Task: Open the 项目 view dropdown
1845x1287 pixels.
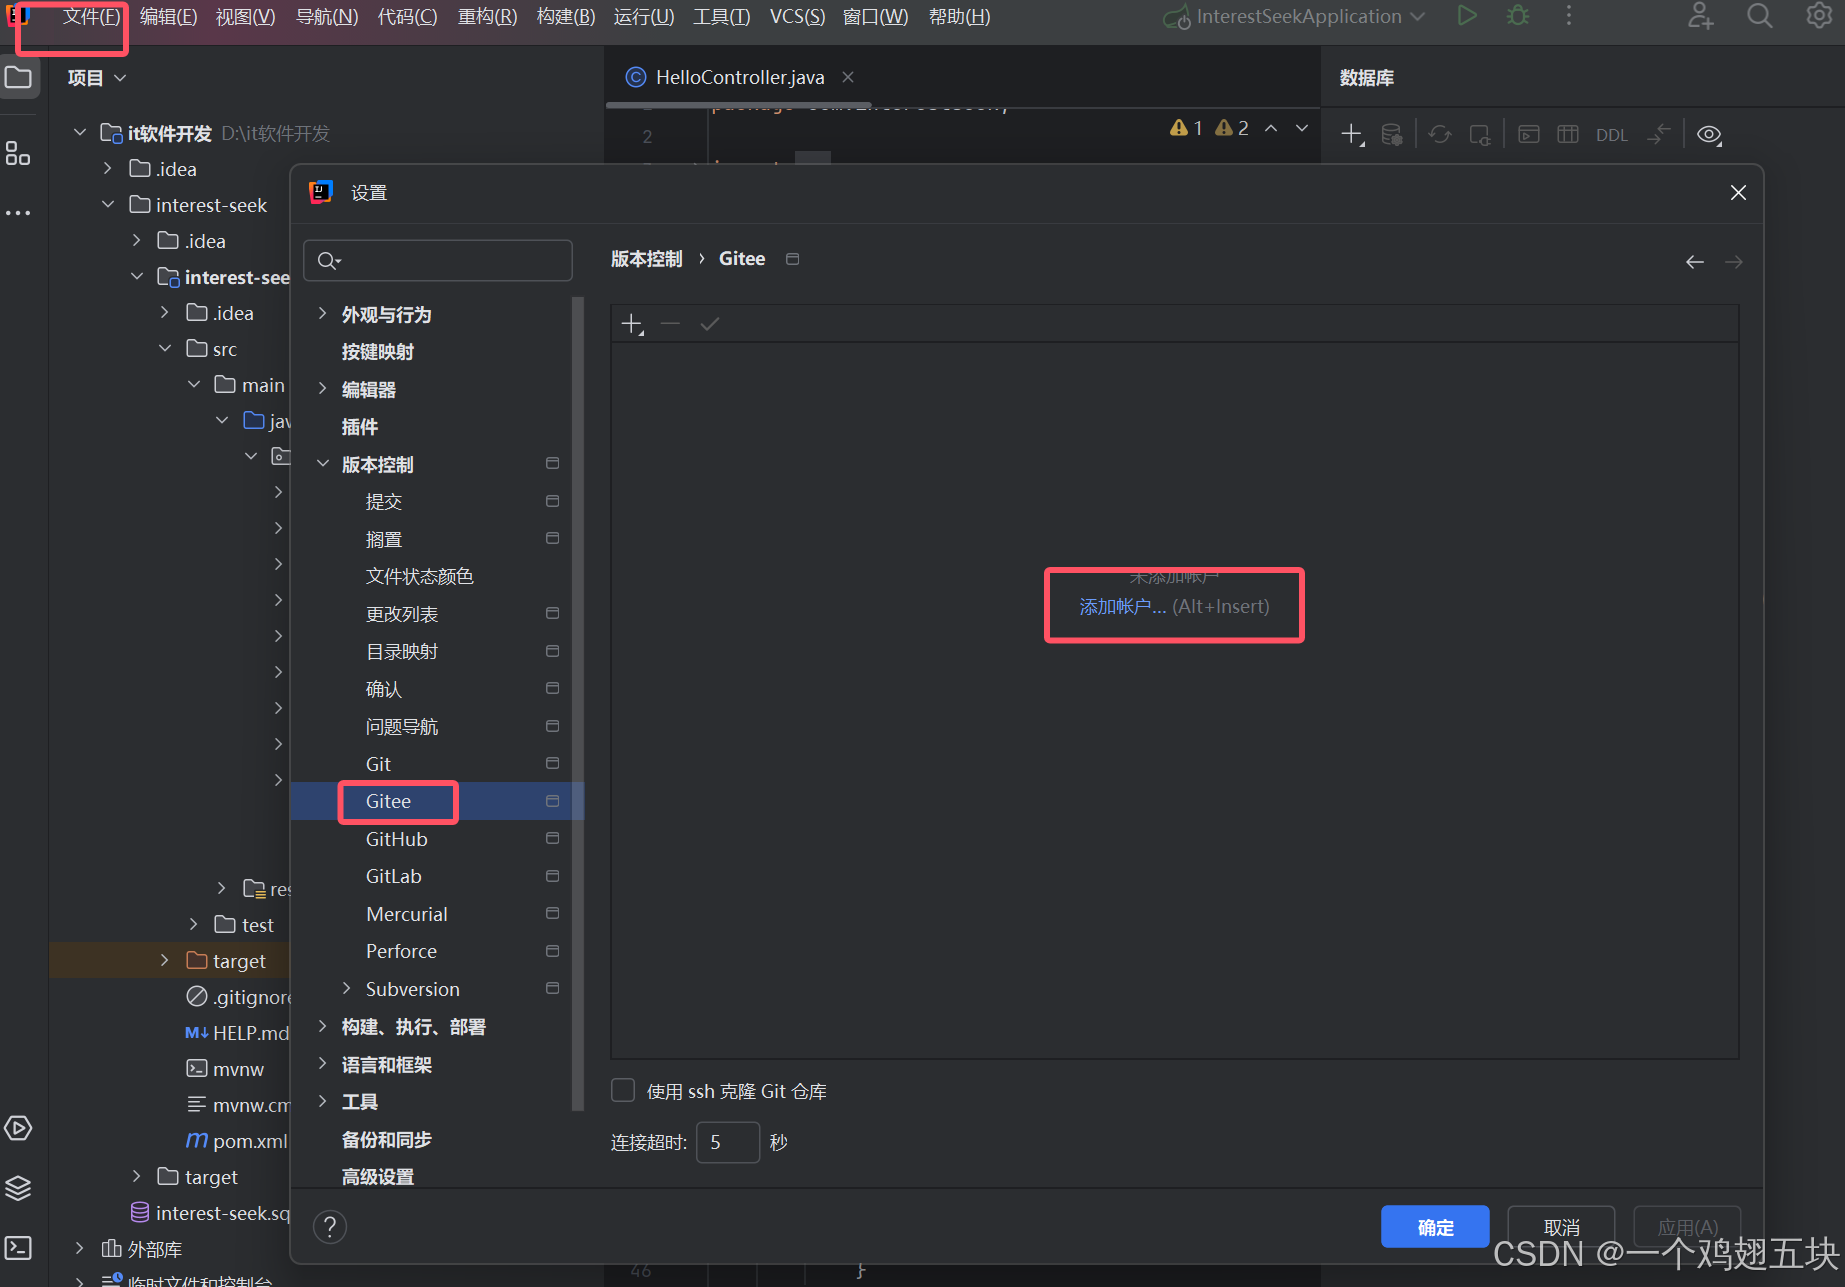Action: coord(97,78)
